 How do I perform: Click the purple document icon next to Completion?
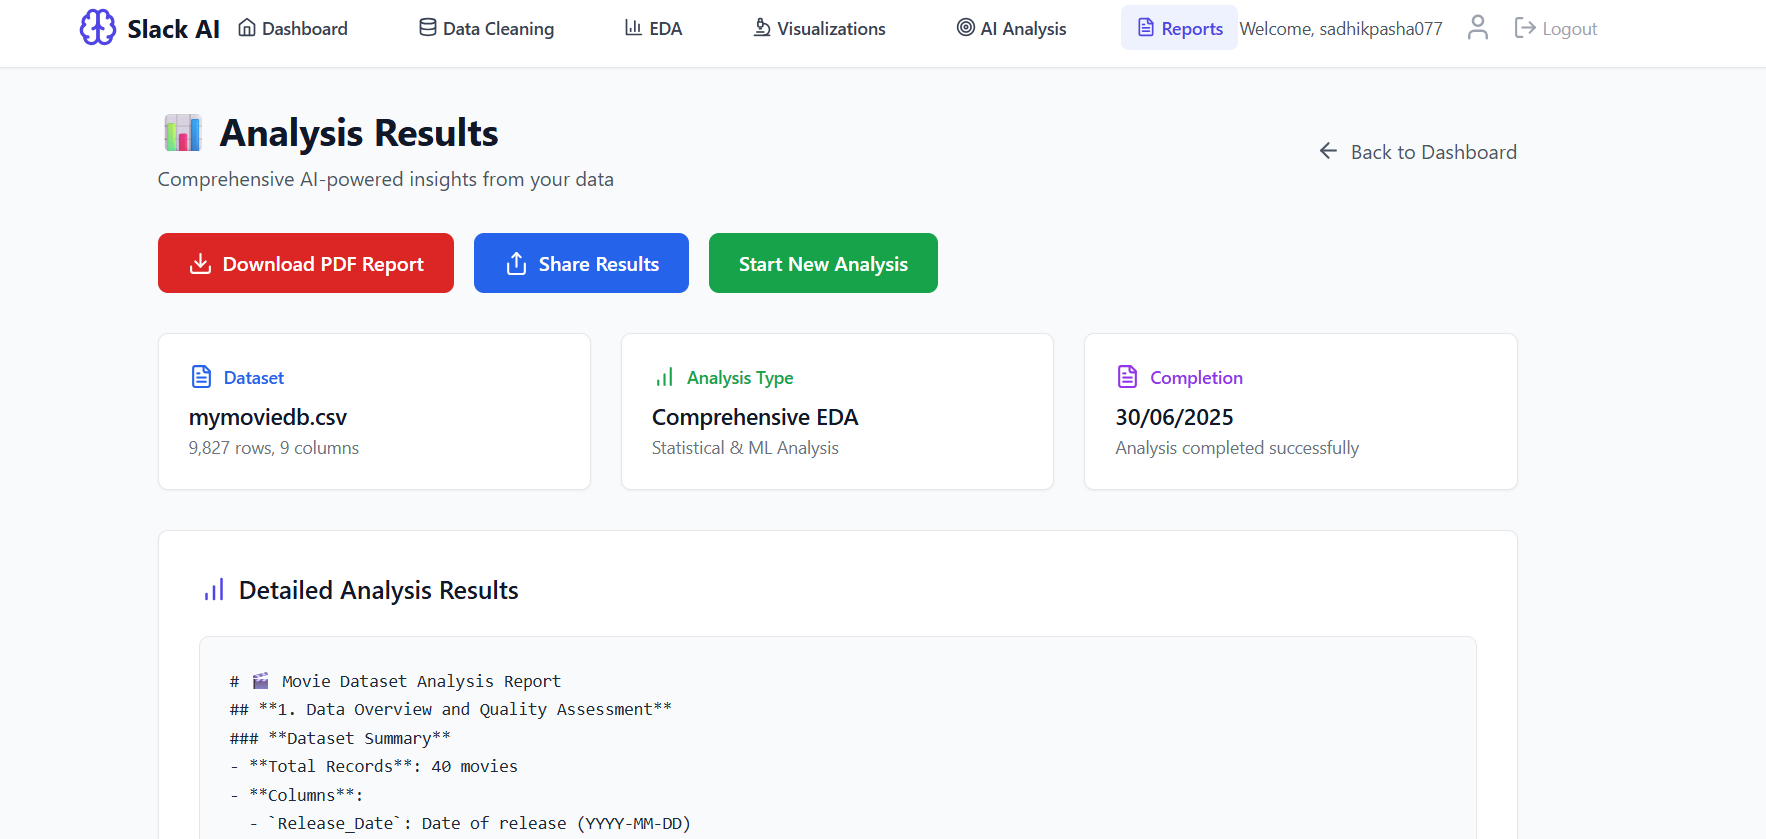[x=1127, y=377]
